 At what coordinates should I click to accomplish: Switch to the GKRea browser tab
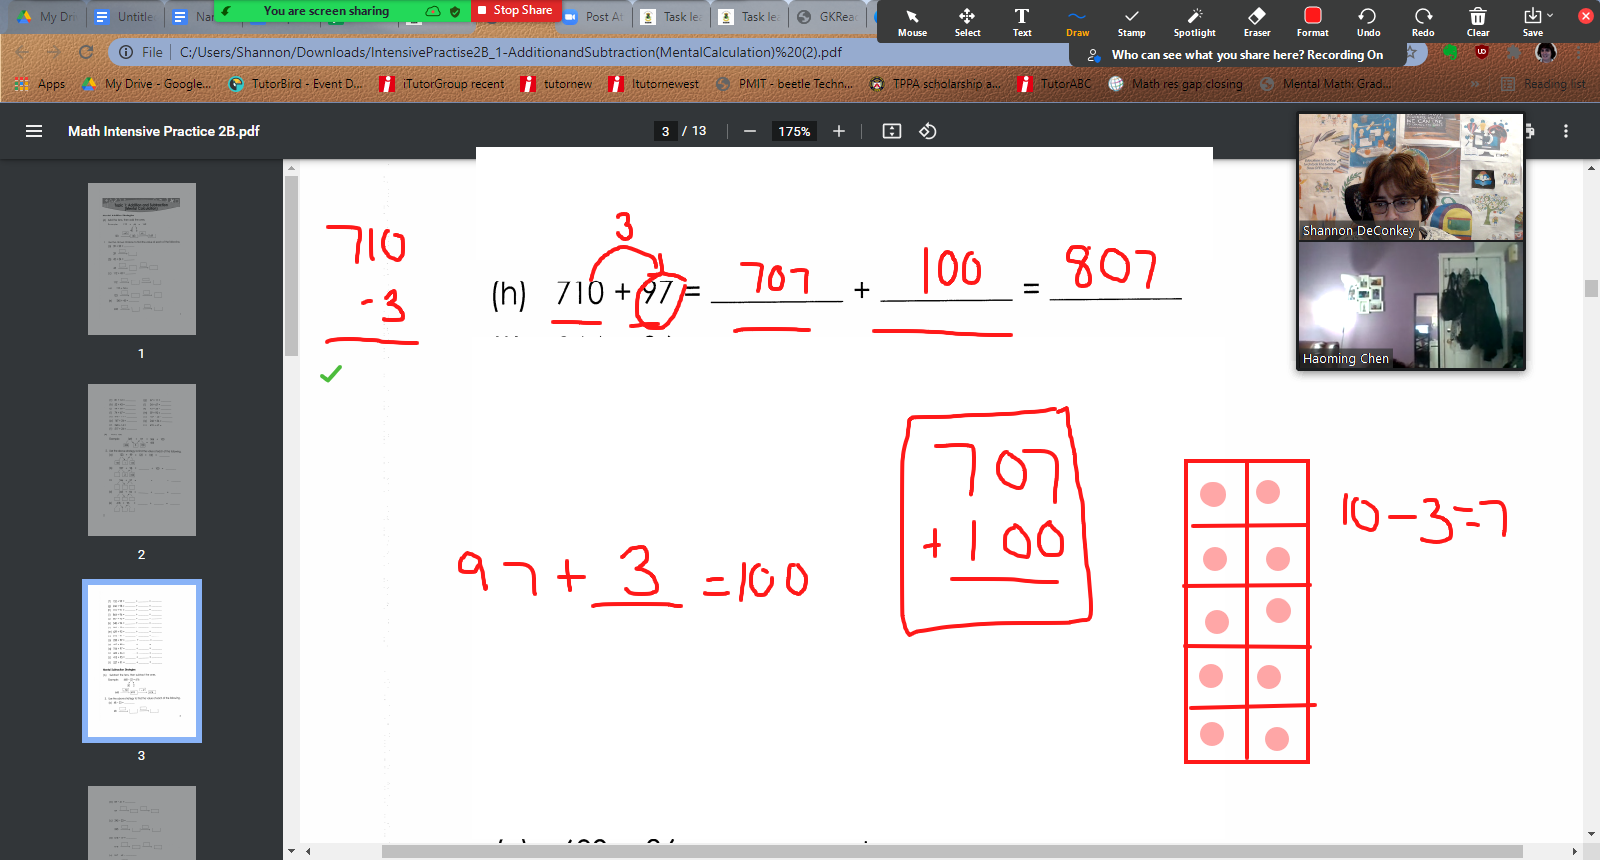coord(827,16)
